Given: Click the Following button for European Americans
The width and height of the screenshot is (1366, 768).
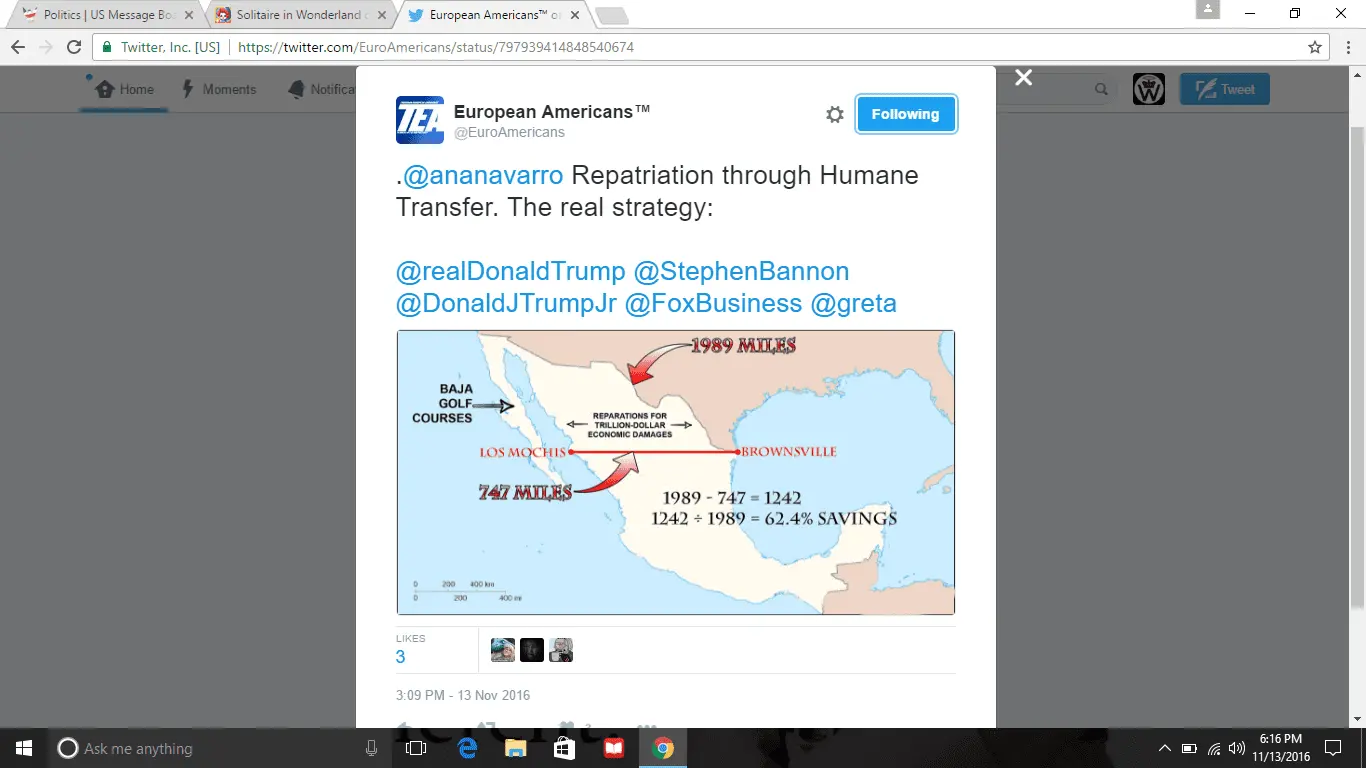Looking at the screenshot, I should [x=905, y=114].
